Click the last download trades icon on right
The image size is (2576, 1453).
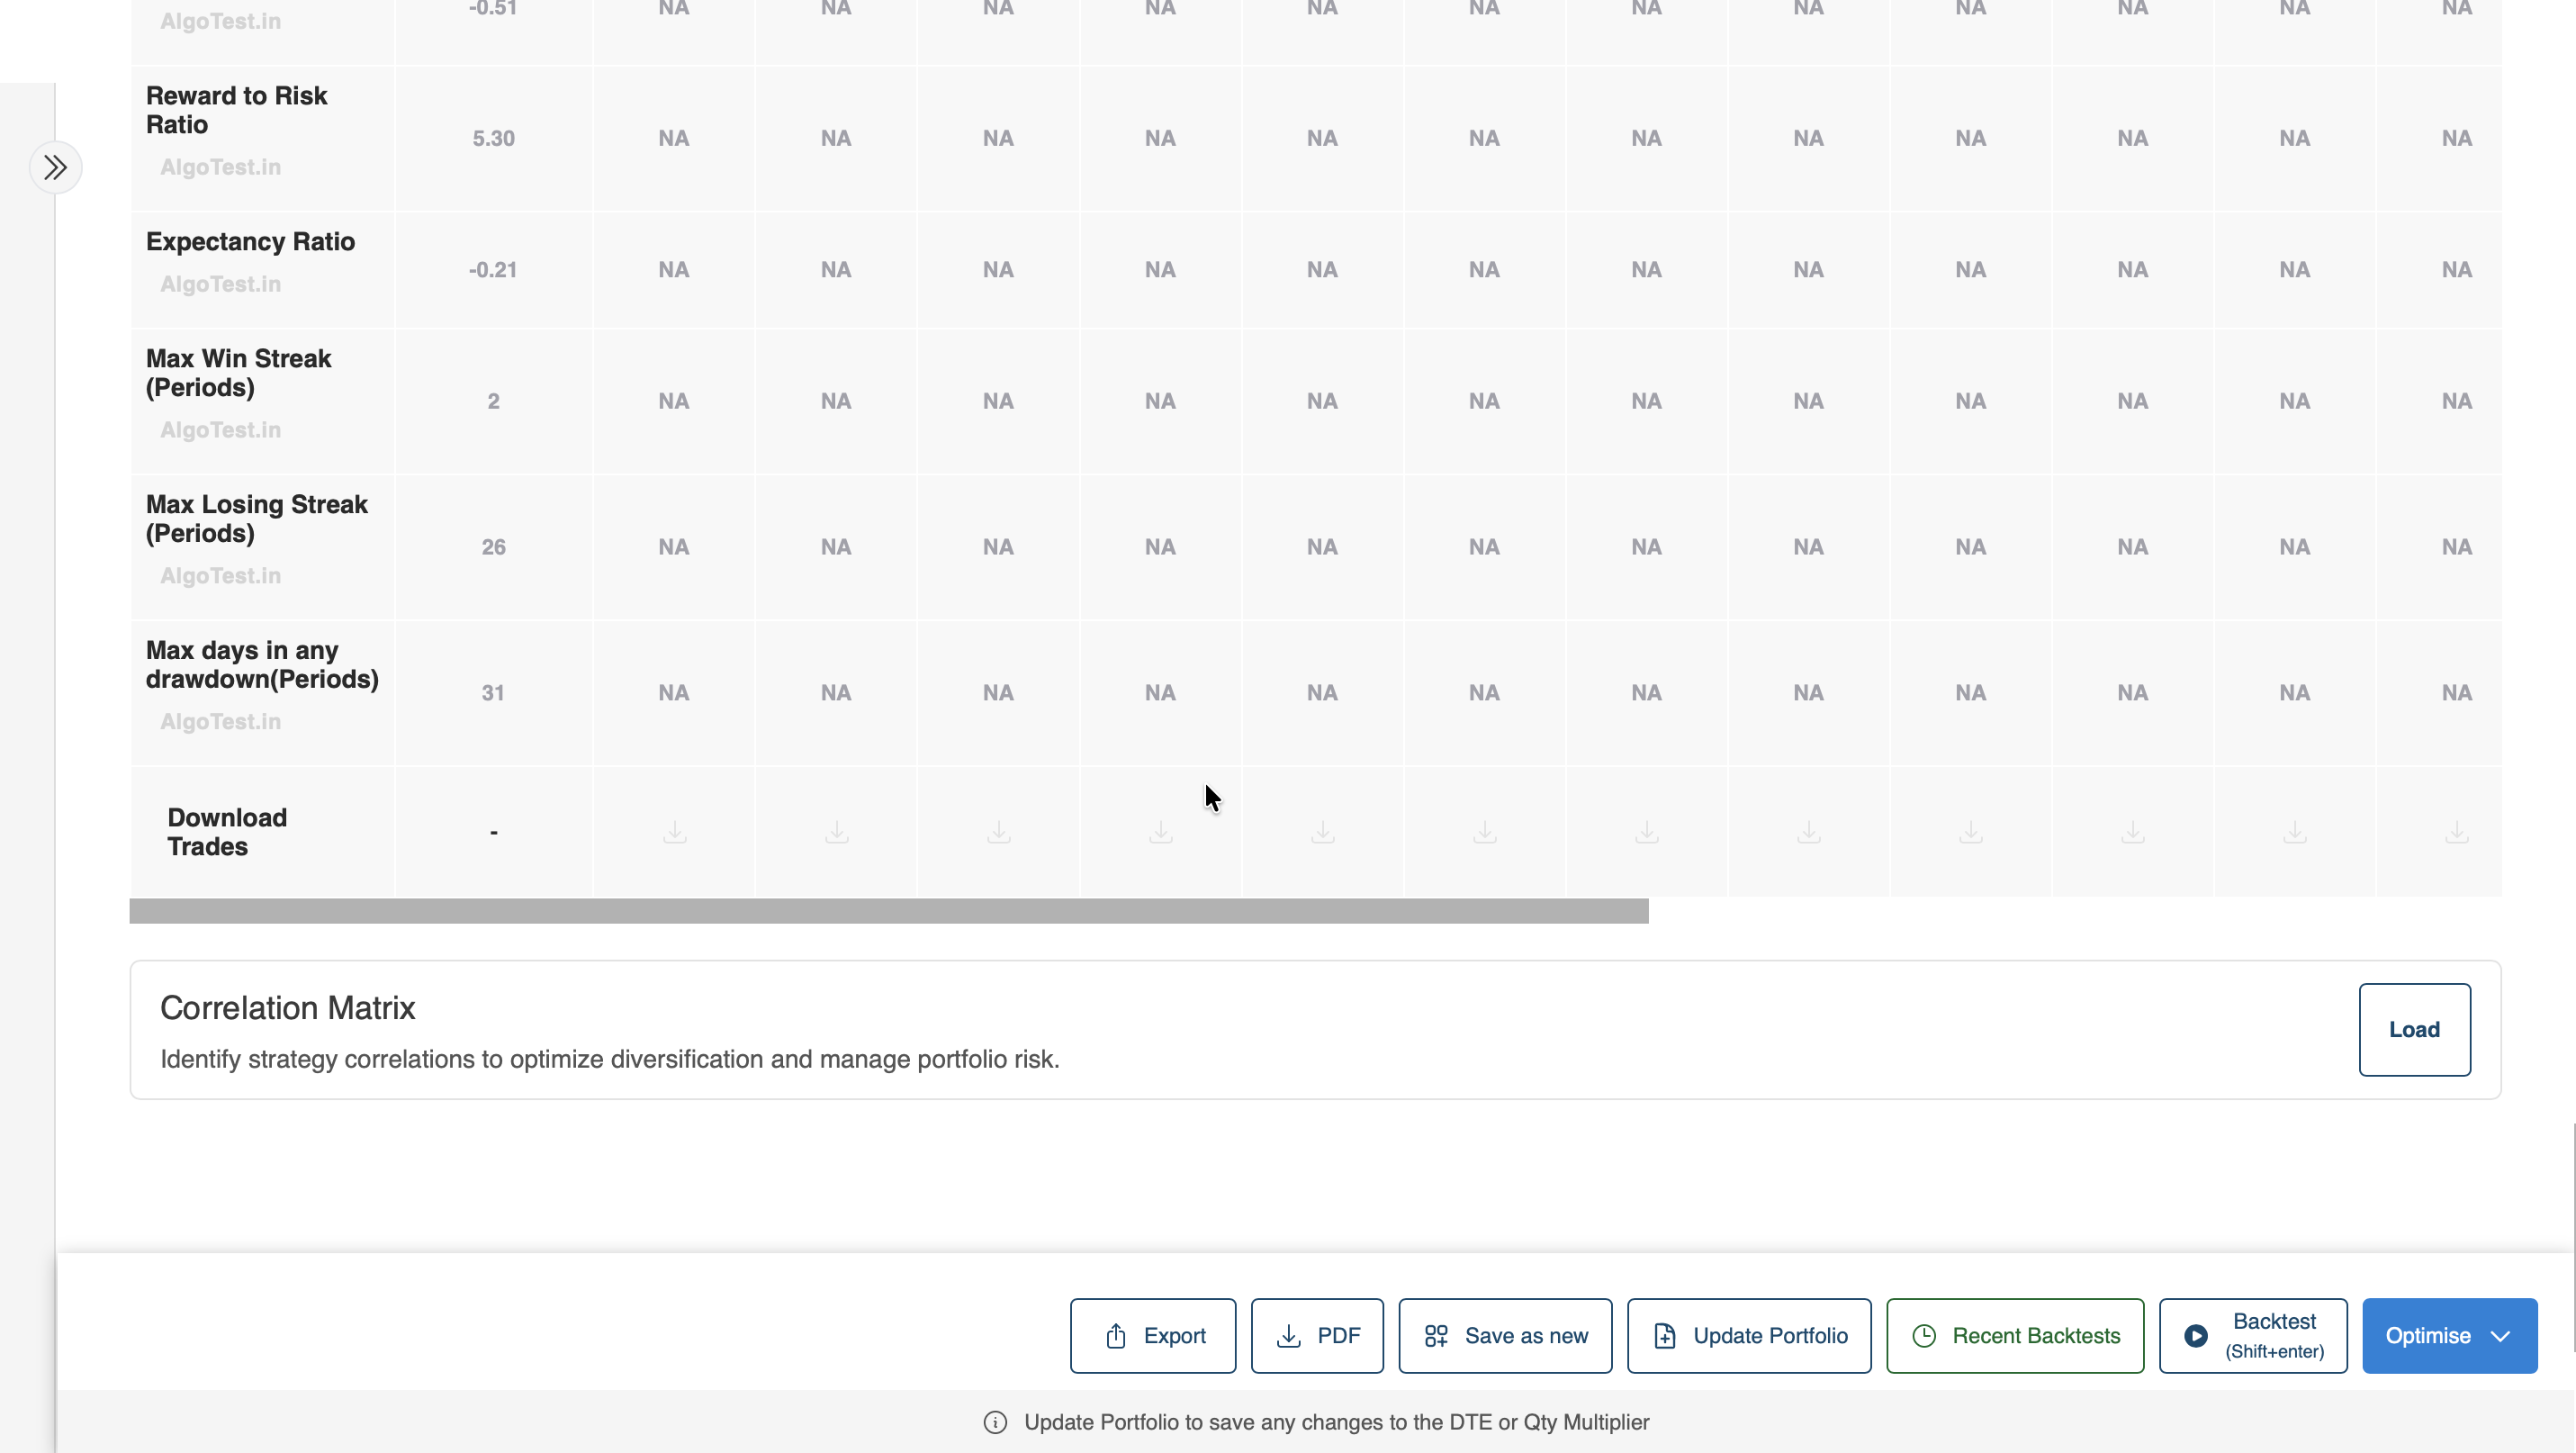(x=2457, y=832)
